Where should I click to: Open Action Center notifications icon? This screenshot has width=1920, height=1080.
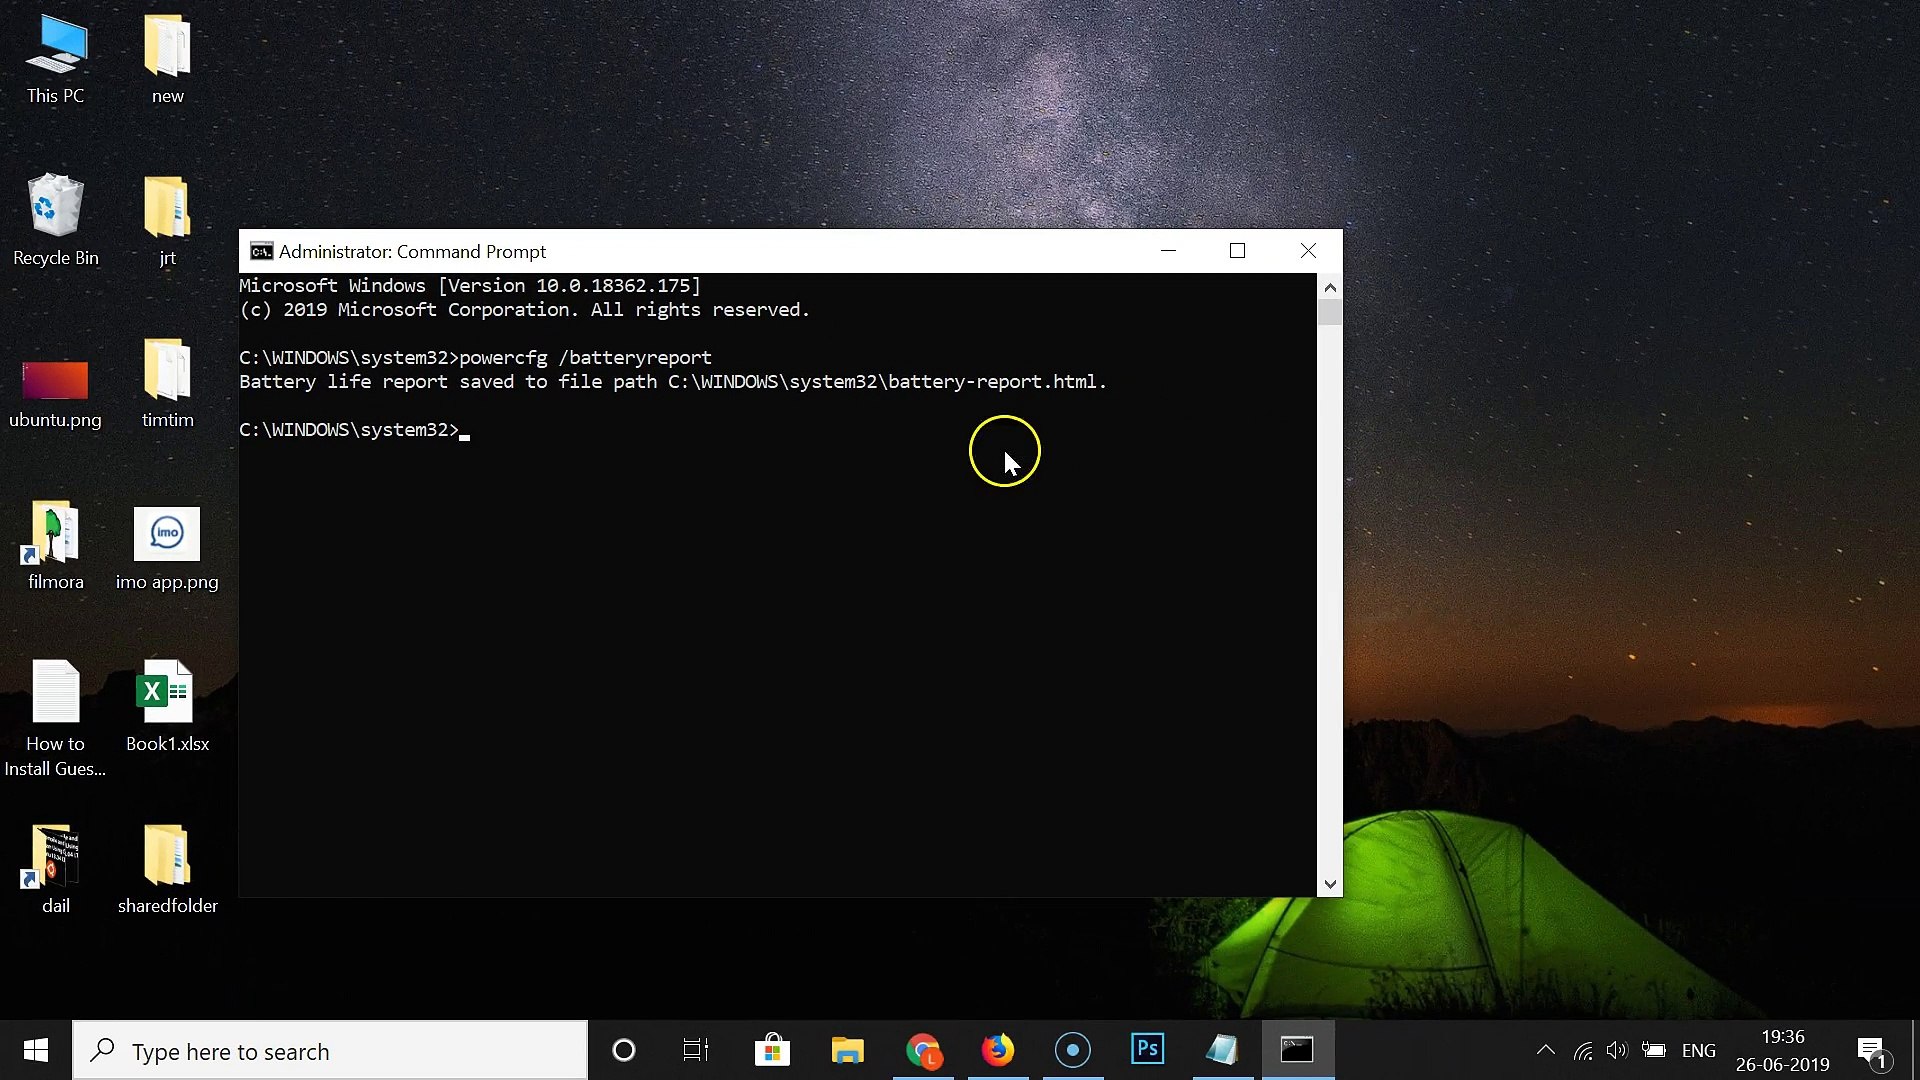(1872, 1051)
